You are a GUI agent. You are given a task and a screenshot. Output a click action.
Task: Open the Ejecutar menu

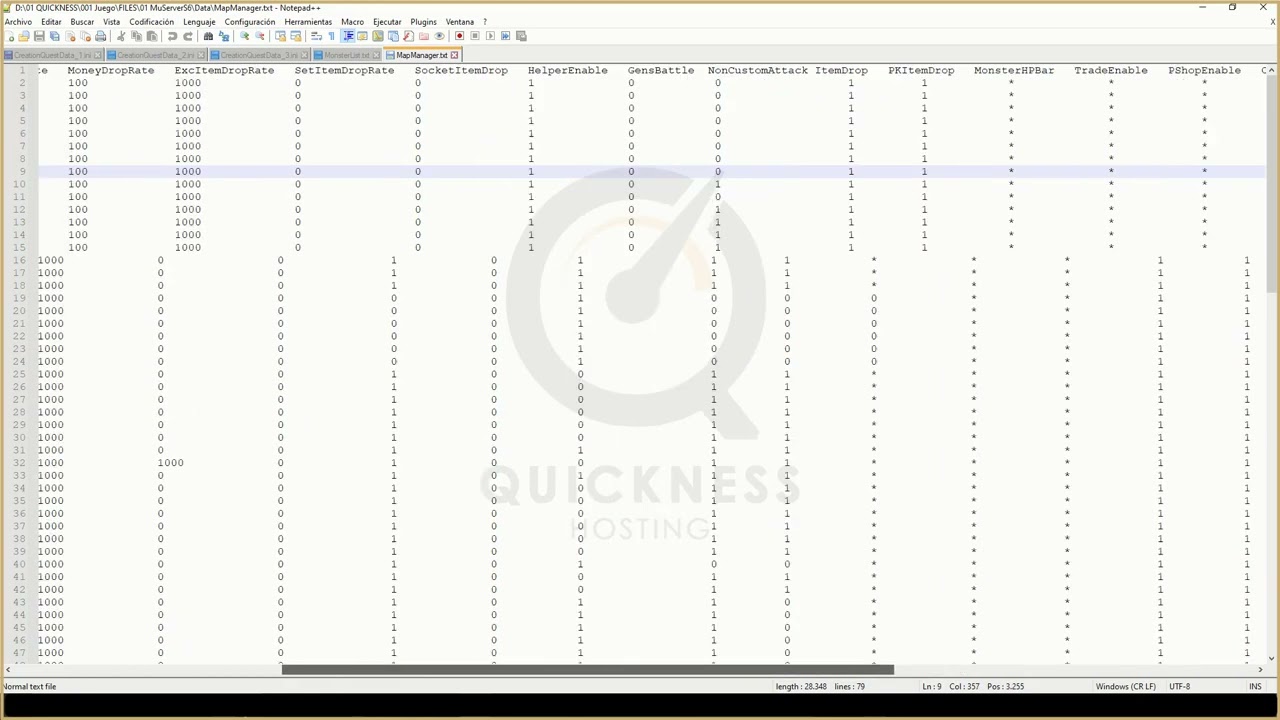point(387,22)
